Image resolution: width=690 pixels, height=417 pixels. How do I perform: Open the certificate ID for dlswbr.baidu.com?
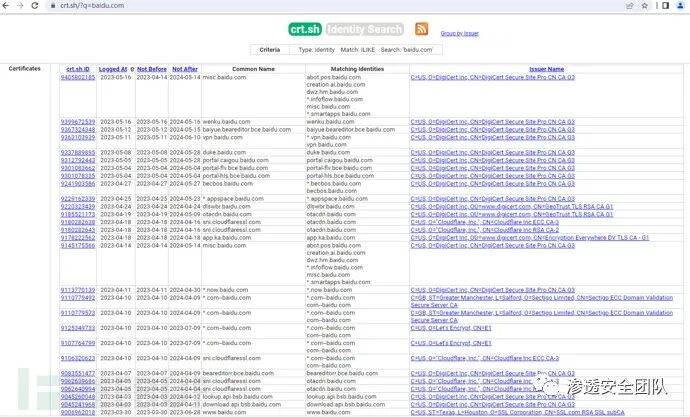pos(78,207)
